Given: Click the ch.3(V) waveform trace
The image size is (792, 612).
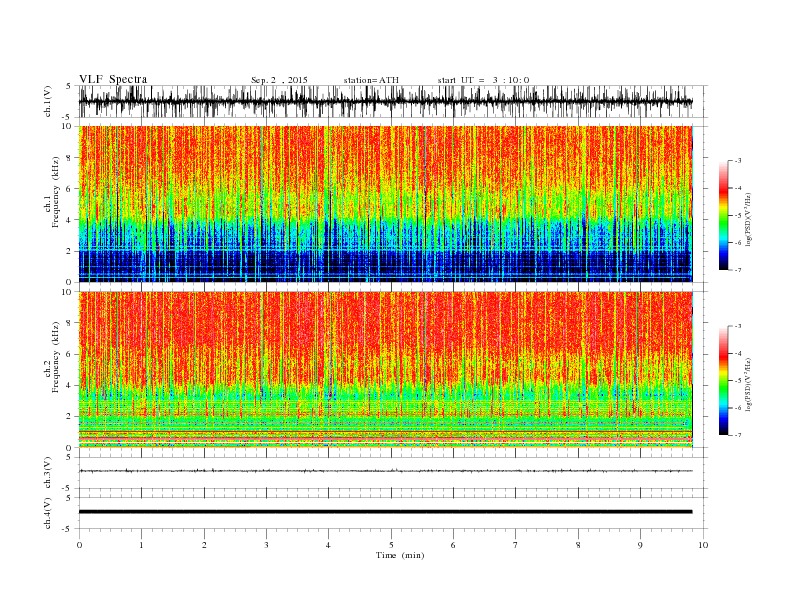Looking at the screenshot, I should pyautogui.click(x=385, y=471).
